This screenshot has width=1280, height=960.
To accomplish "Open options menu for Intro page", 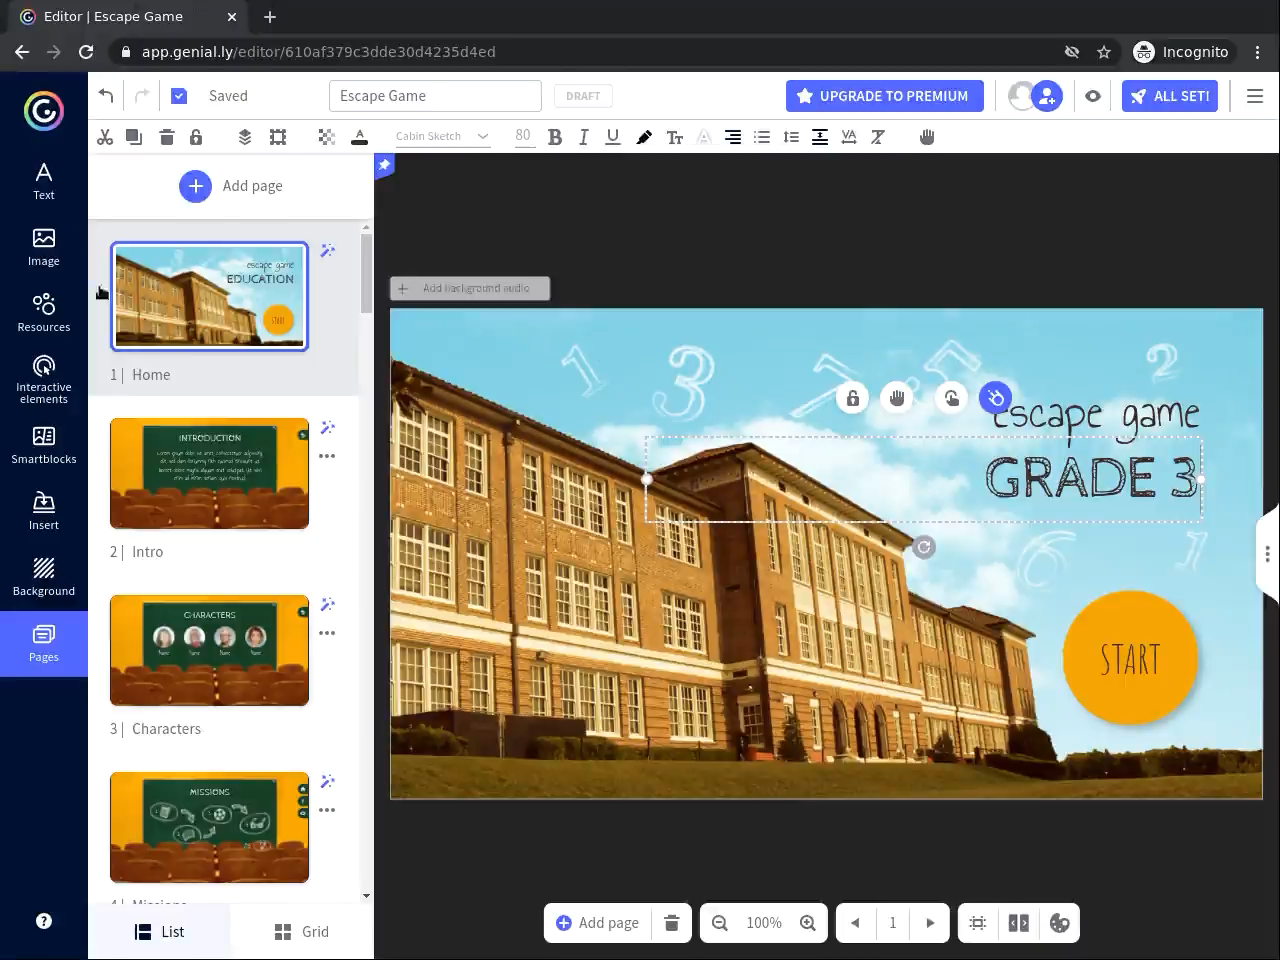I will click(x=327, y=456).
